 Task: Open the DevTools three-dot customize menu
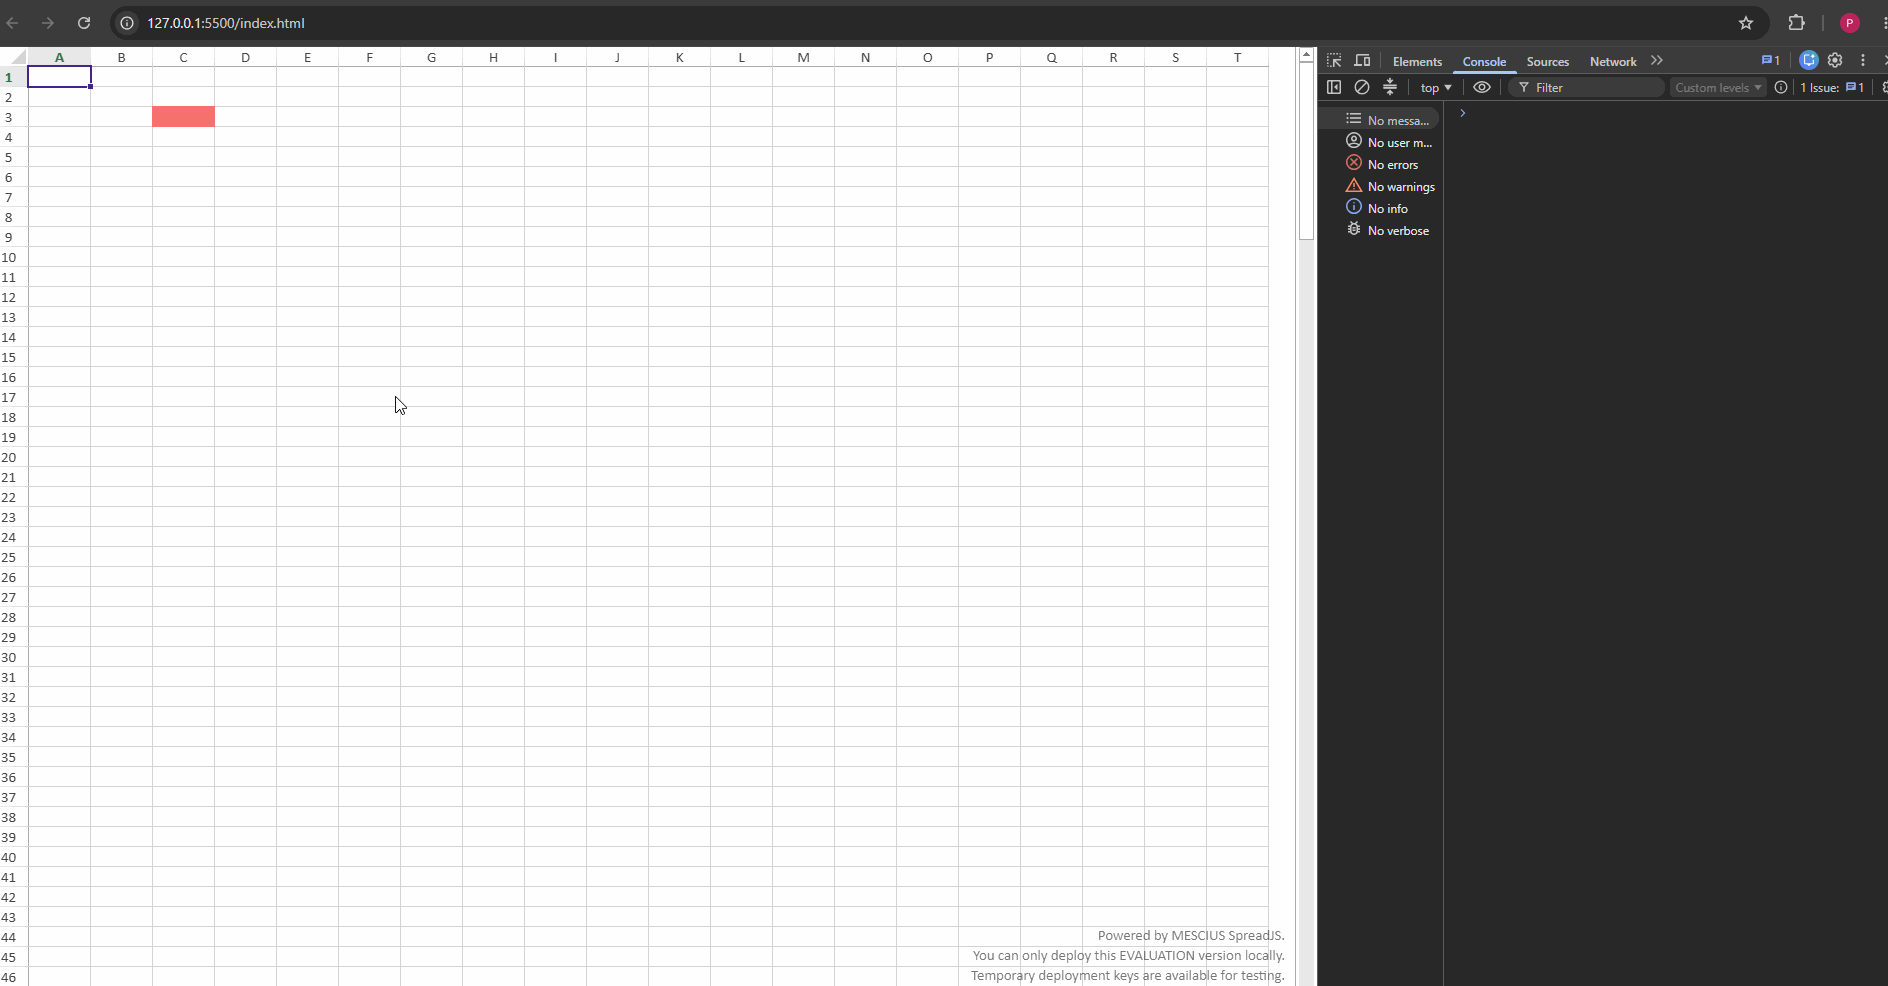click(1863, 60)
